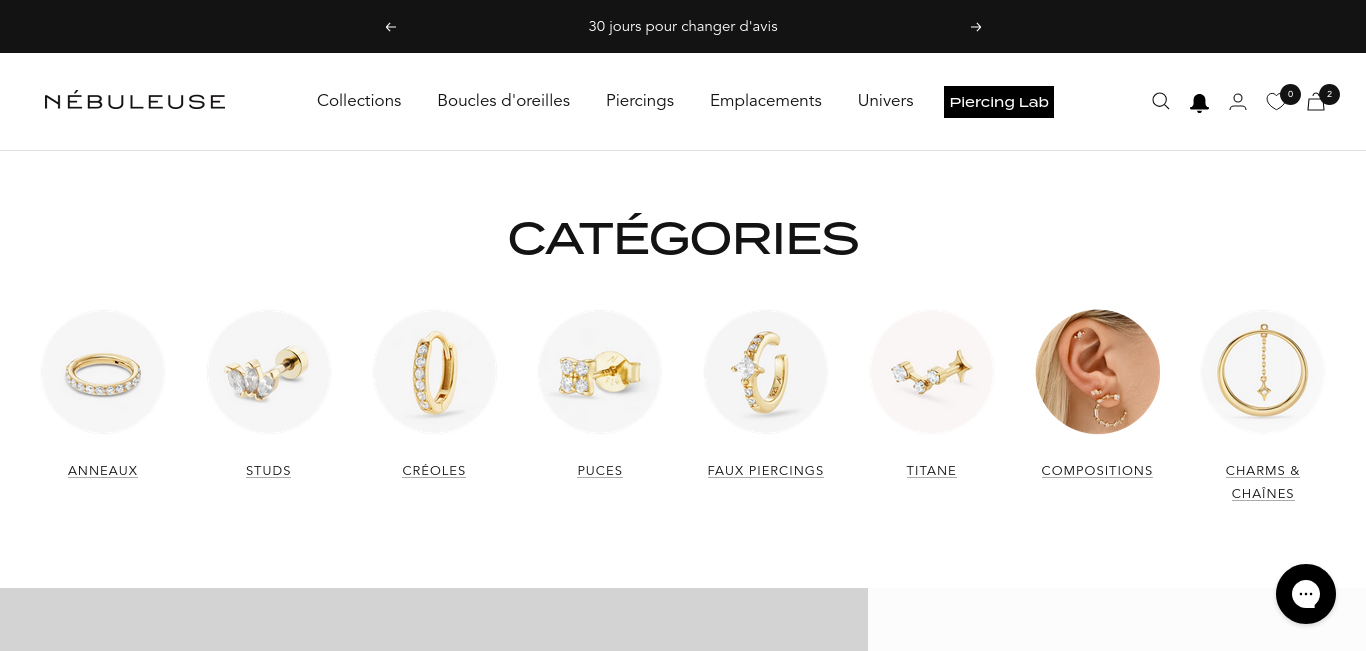The height and width of the screenshot is (651, 1366).
Task: Expand the Emplacements menu
Action: 766,101
